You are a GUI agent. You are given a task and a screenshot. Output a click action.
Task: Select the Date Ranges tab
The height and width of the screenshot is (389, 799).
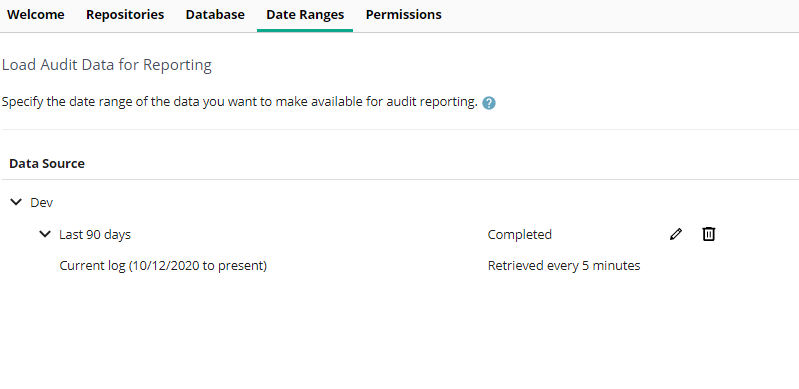pyautogui.click(x=305, y=15)
